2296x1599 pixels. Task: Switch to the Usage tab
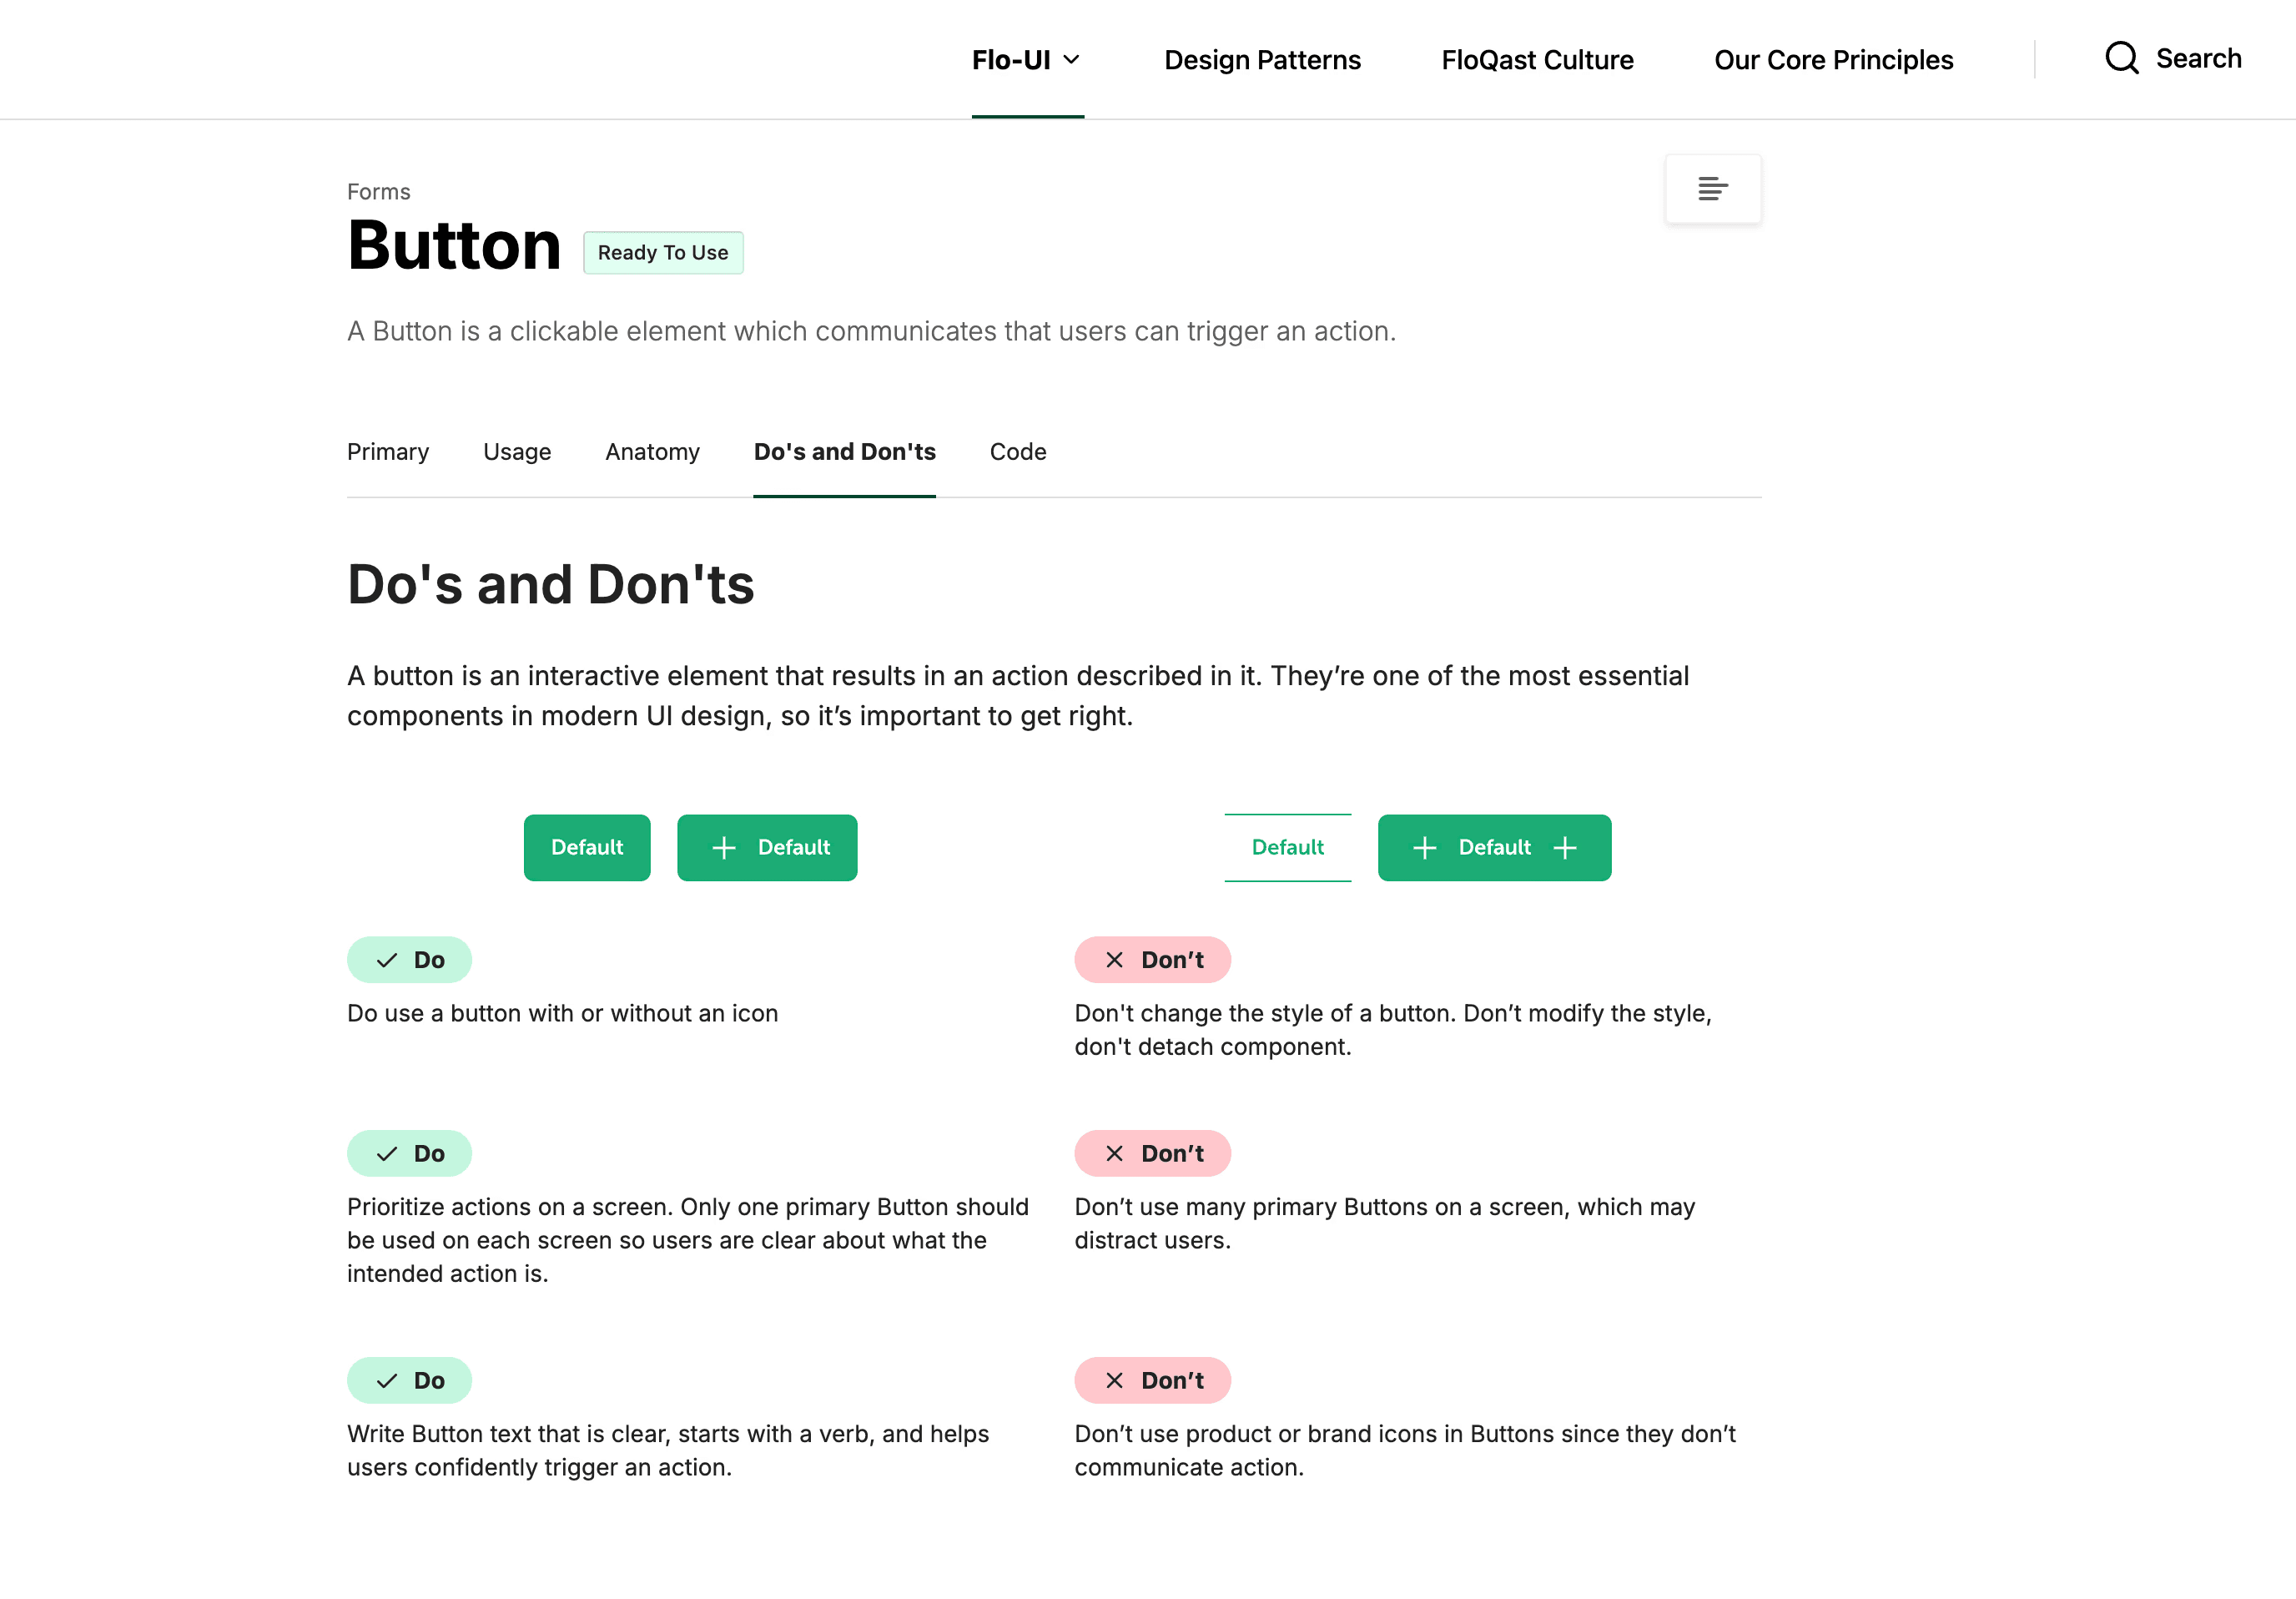(517, 452)
